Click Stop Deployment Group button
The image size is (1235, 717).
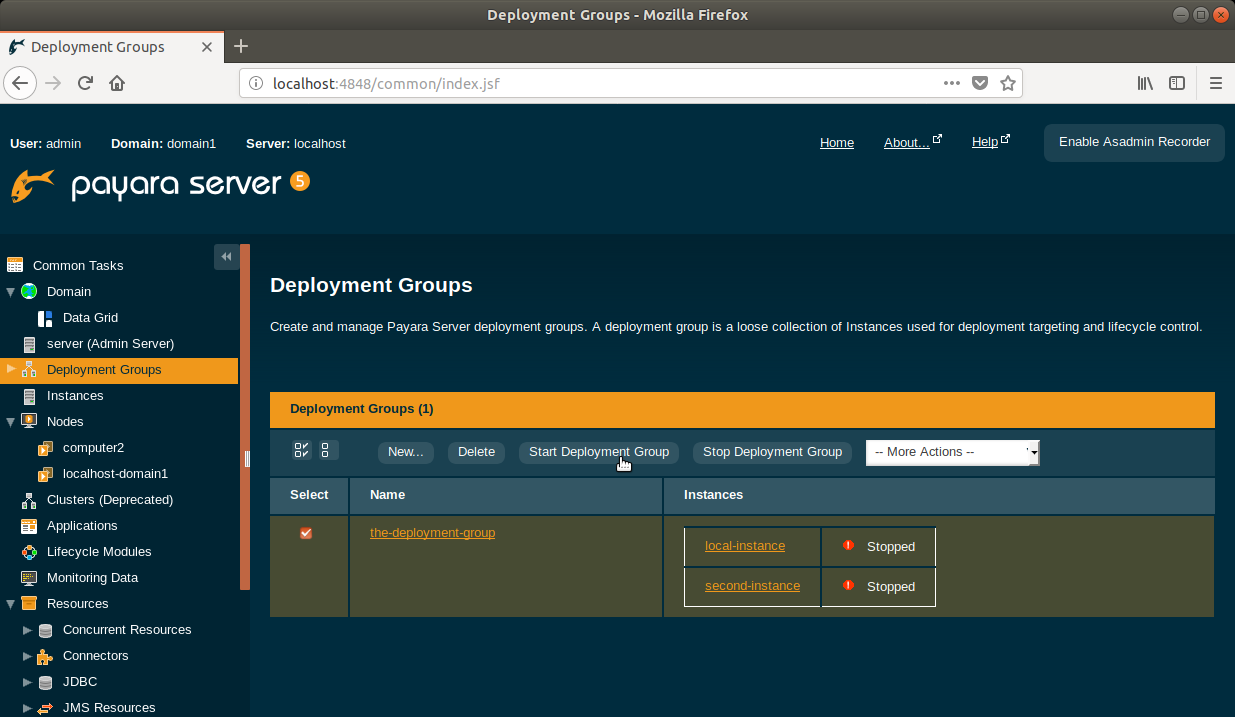click(x=773, y=452)
